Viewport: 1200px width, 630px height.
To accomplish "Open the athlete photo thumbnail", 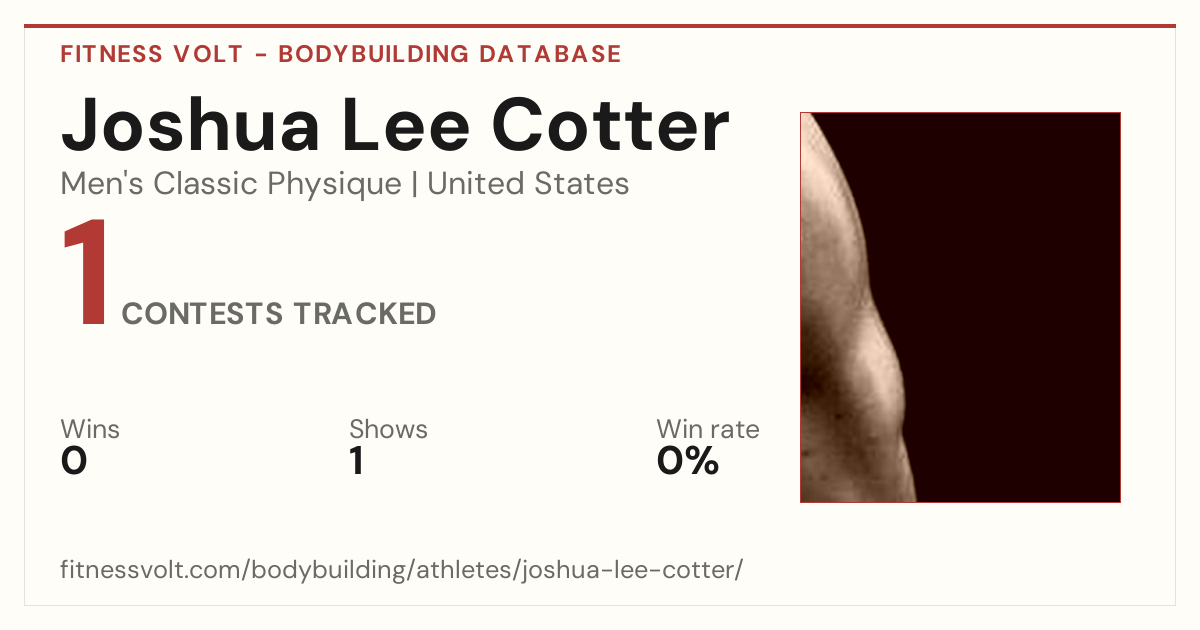I will [960, 307].
